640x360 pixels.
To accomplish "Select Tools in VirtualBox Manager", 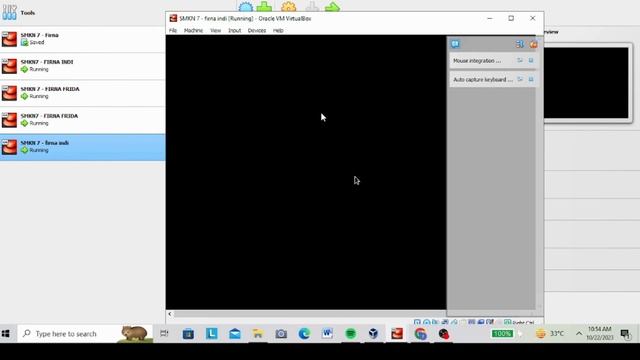I will pyautogui.click(x=82, y=13).
